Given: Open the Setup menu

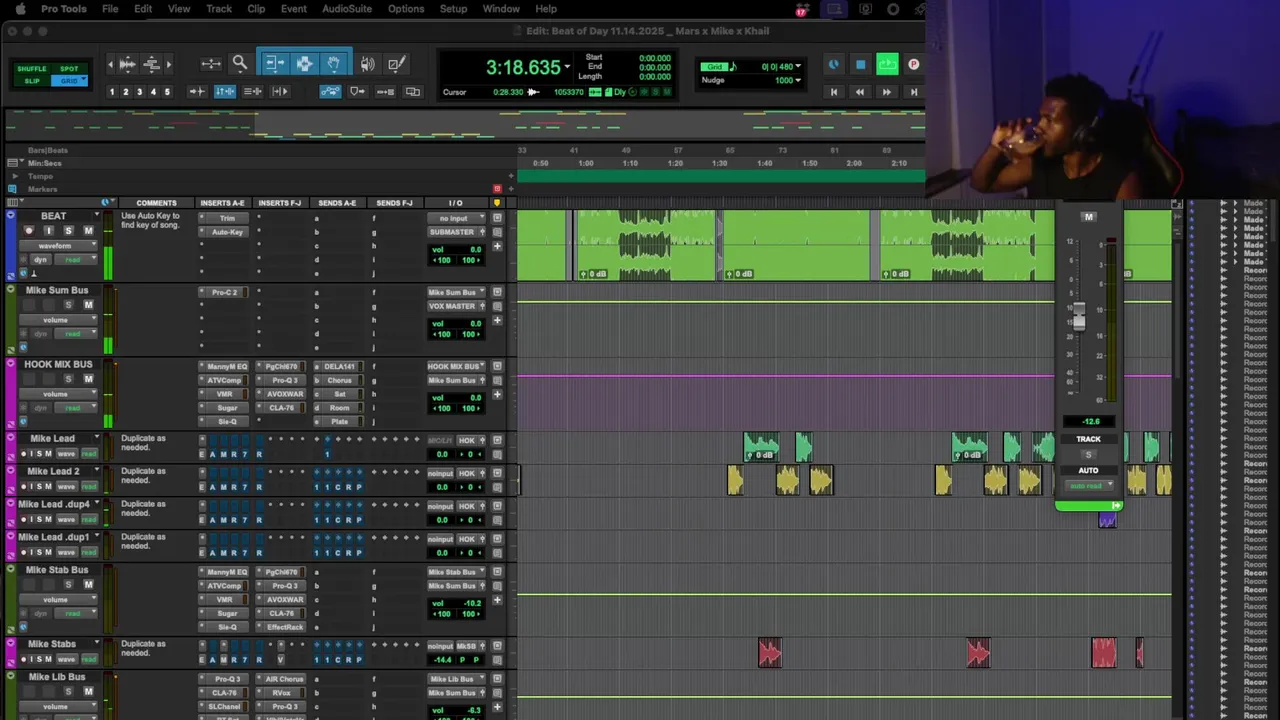Looking at the screenshot, I should [x=453, y=9].
